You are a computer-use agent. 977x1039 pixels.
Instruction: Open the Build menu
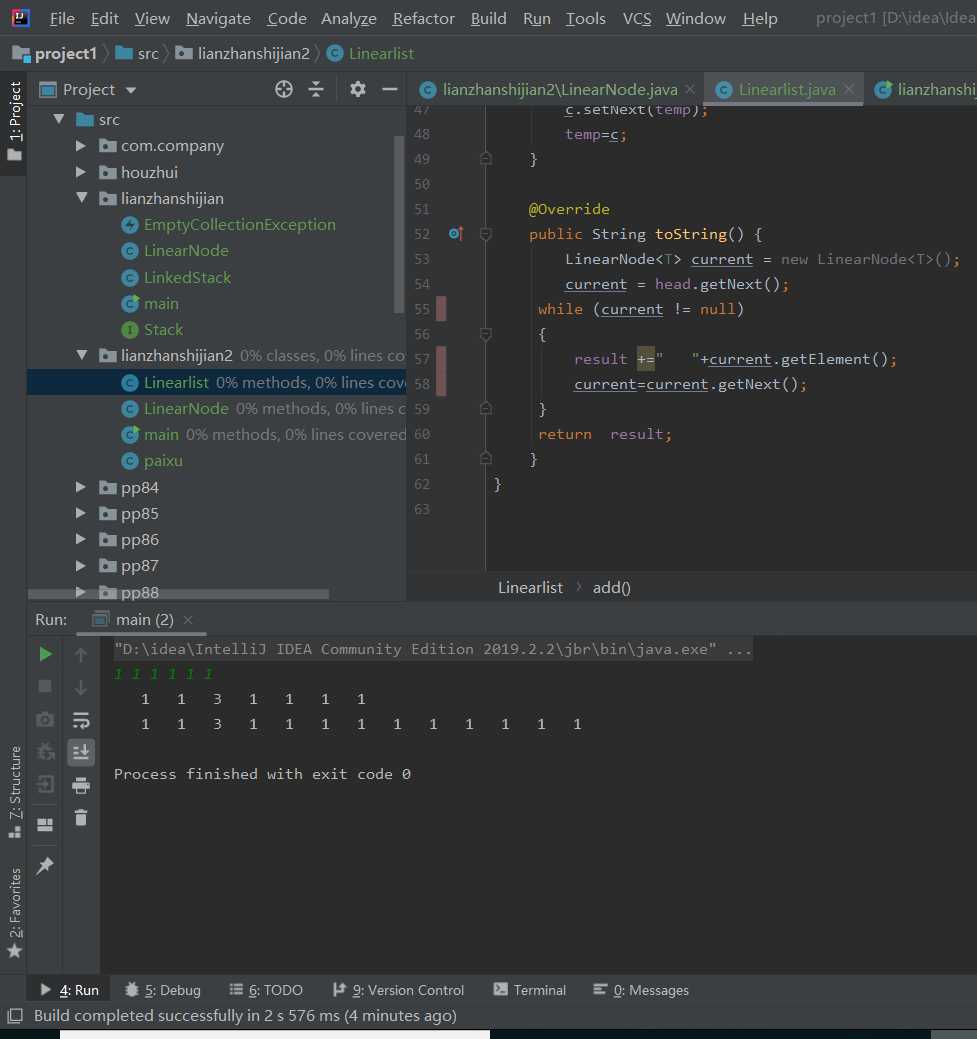coord(488,19)
